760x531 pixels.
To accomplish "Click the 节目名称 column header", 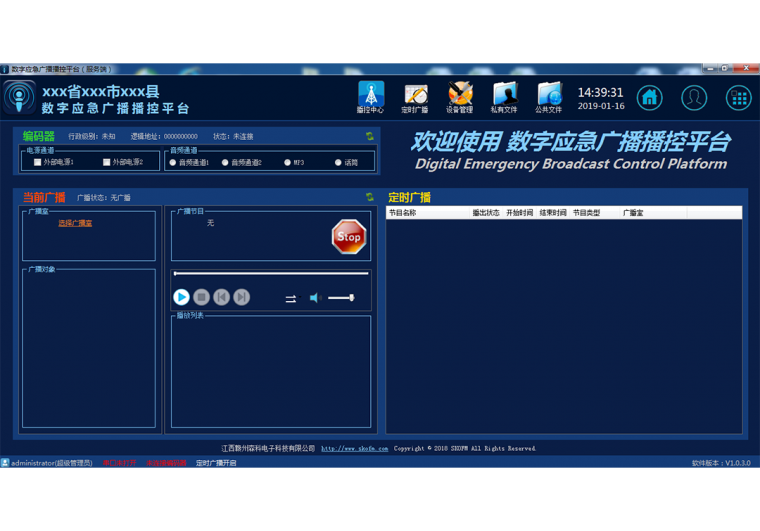I will pos(403,213).
